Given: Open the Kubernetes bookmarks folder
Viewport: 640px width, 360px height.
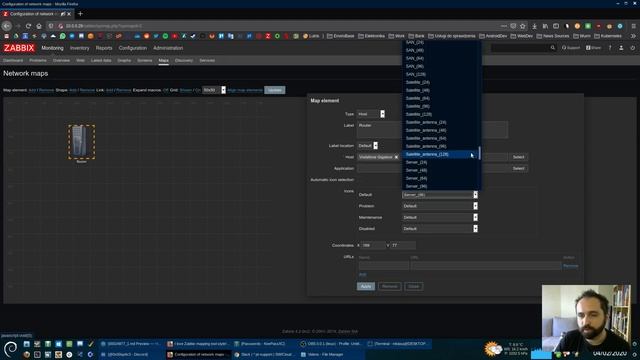Looking at the screenshot, I should pos(608,36).
